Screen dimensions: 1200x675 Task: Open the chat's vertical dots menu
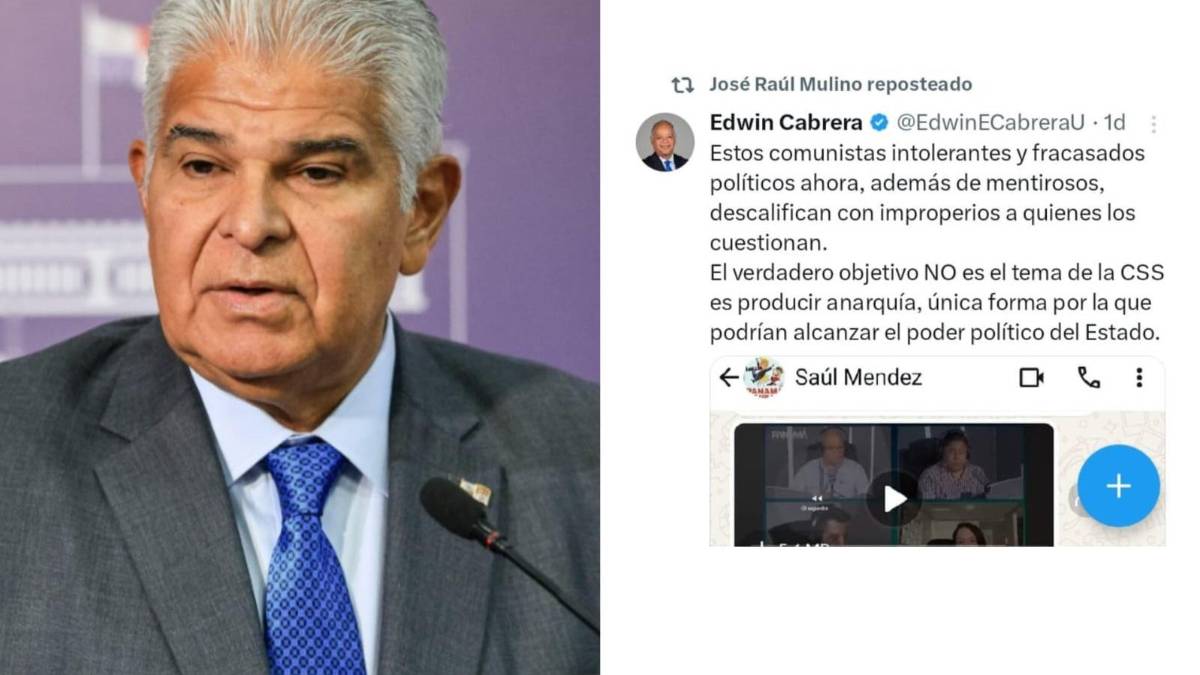click(x=1139, y=377)
